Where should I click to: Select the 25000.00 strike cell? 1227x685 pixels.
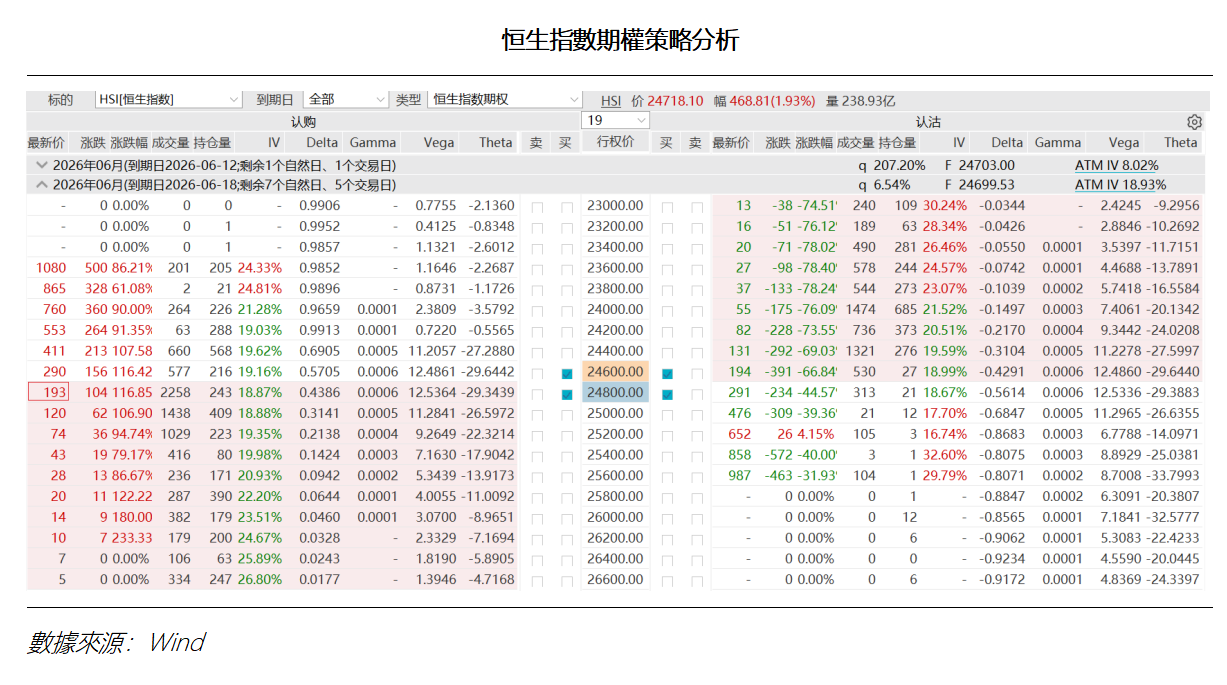(x=616, y=415)
